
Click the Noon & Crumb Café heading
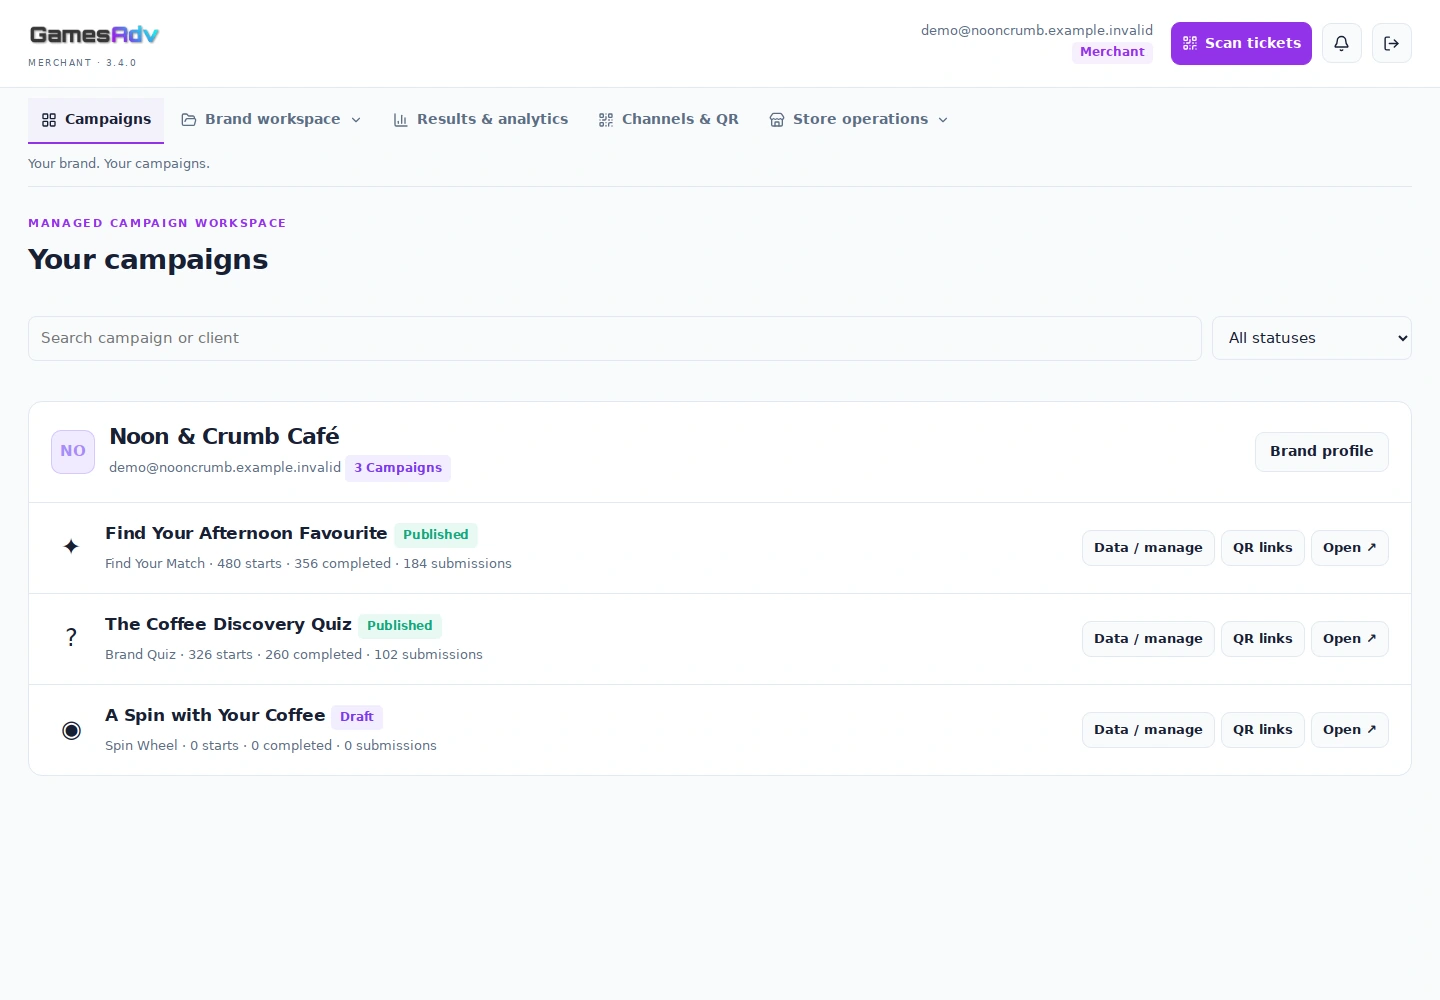click(x=224, y=436)
